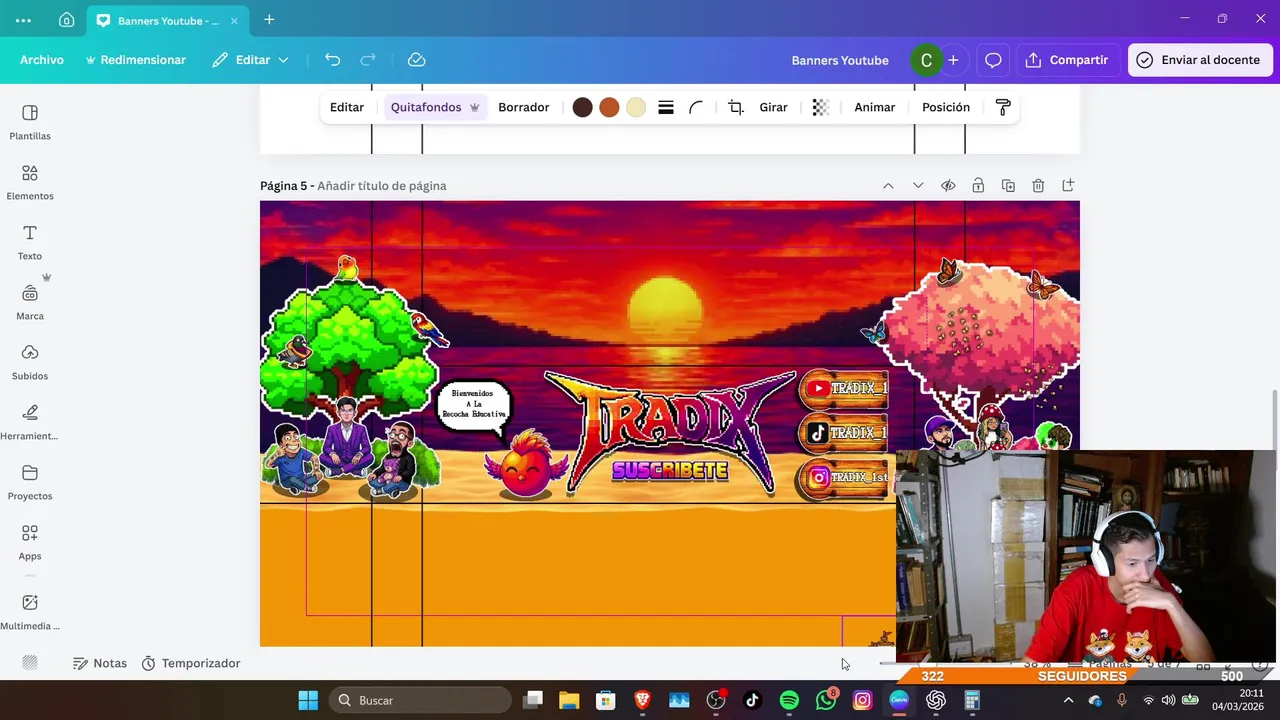Screen dimensions: 1280x720
Task: Open the Subidos uploads panel
Action: [30, 362]
